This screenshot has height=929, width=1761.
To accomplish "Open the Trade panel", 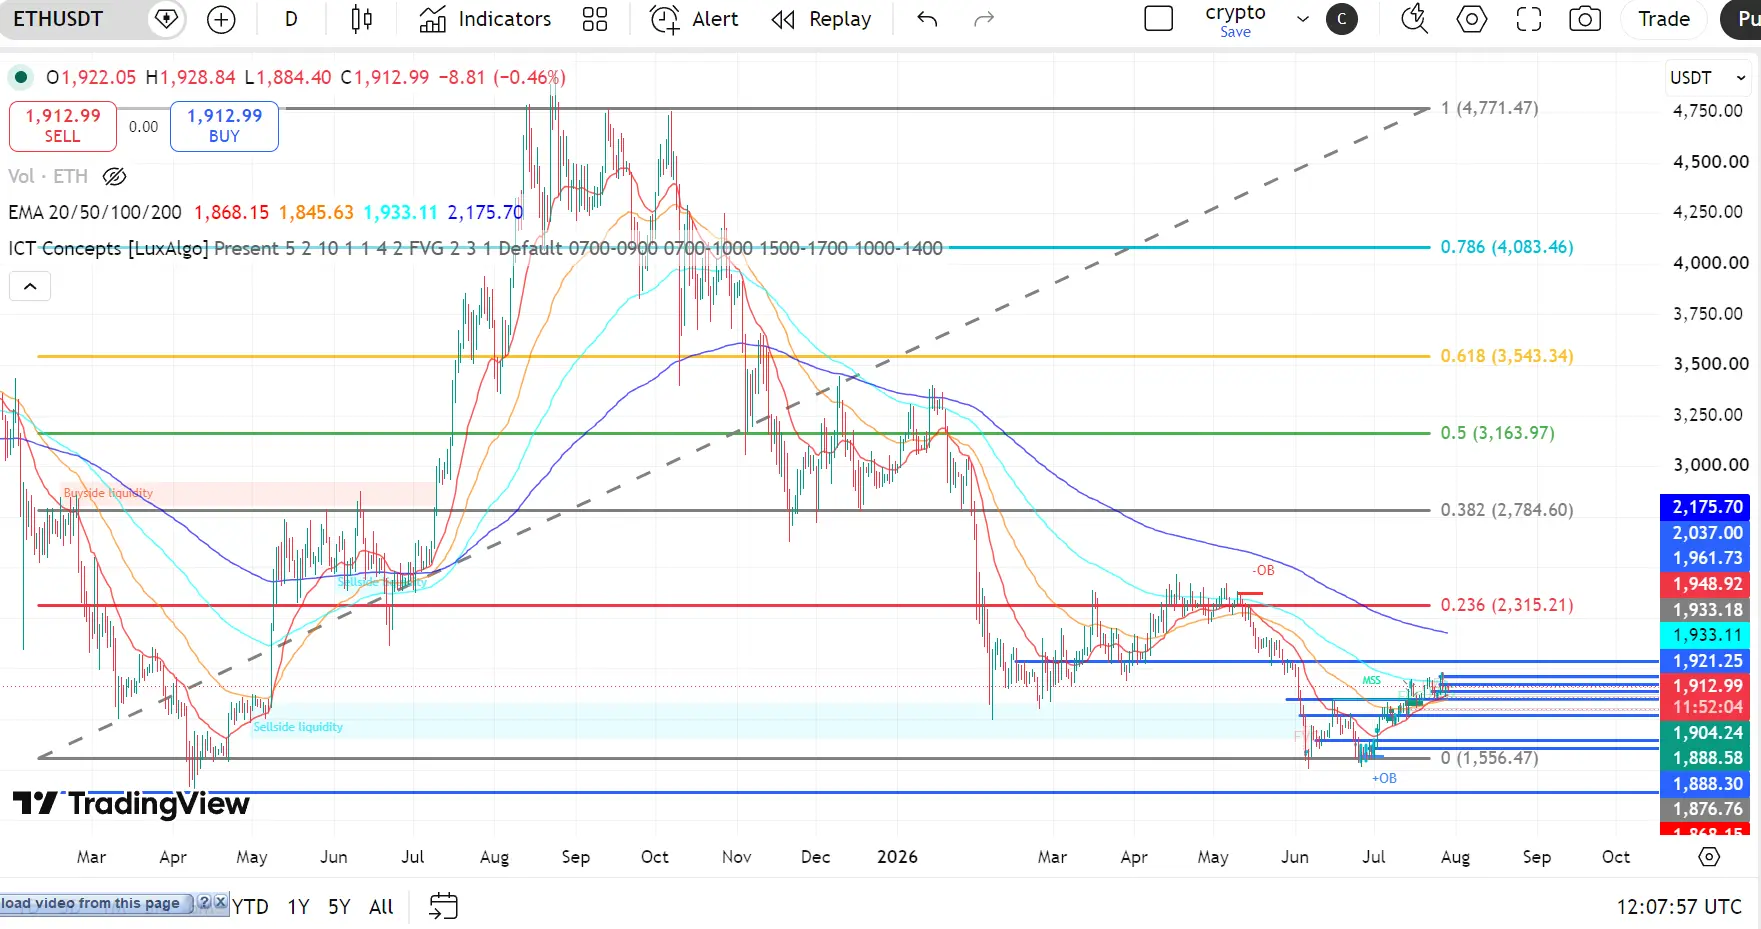I will tap(1664, 19).
